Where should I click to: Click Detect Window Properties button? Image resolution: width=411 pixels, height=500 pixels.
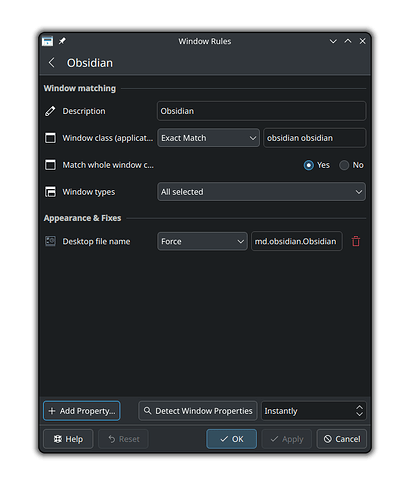pos(198,411)
